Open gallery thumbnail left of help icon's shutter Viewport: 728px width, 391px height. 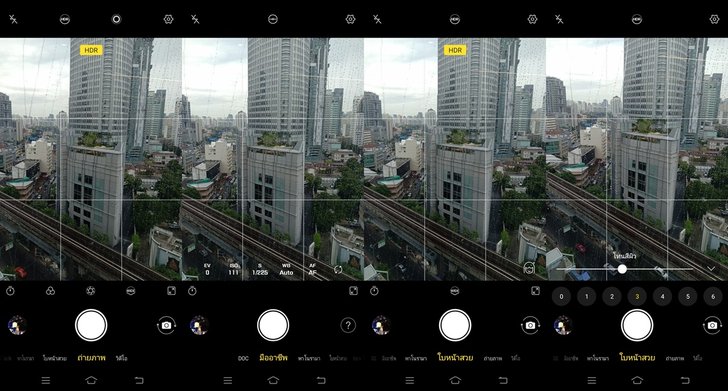199,325
